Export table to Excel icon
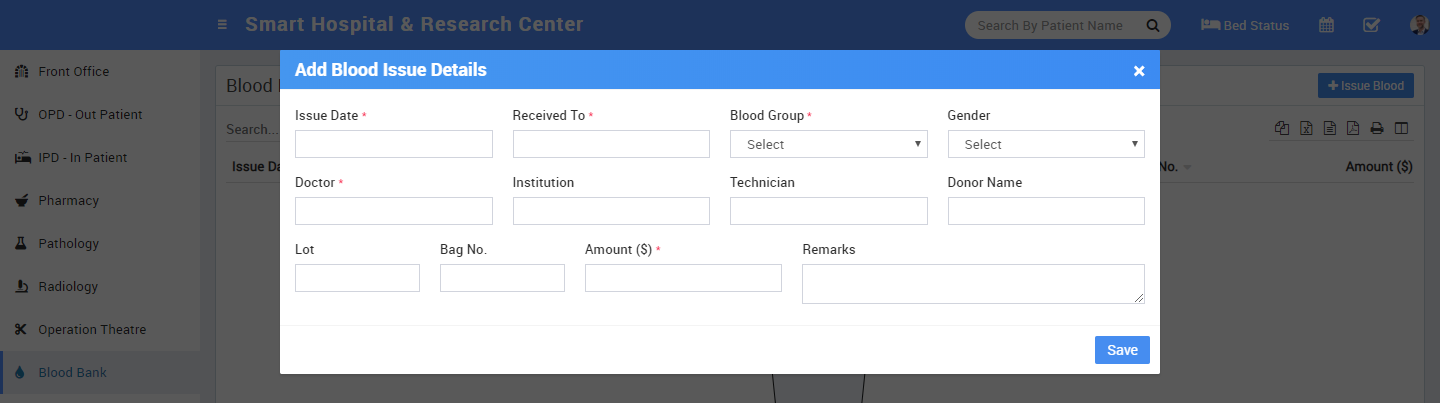This screenshot has width=1440, height=403. click(1306, 128)
